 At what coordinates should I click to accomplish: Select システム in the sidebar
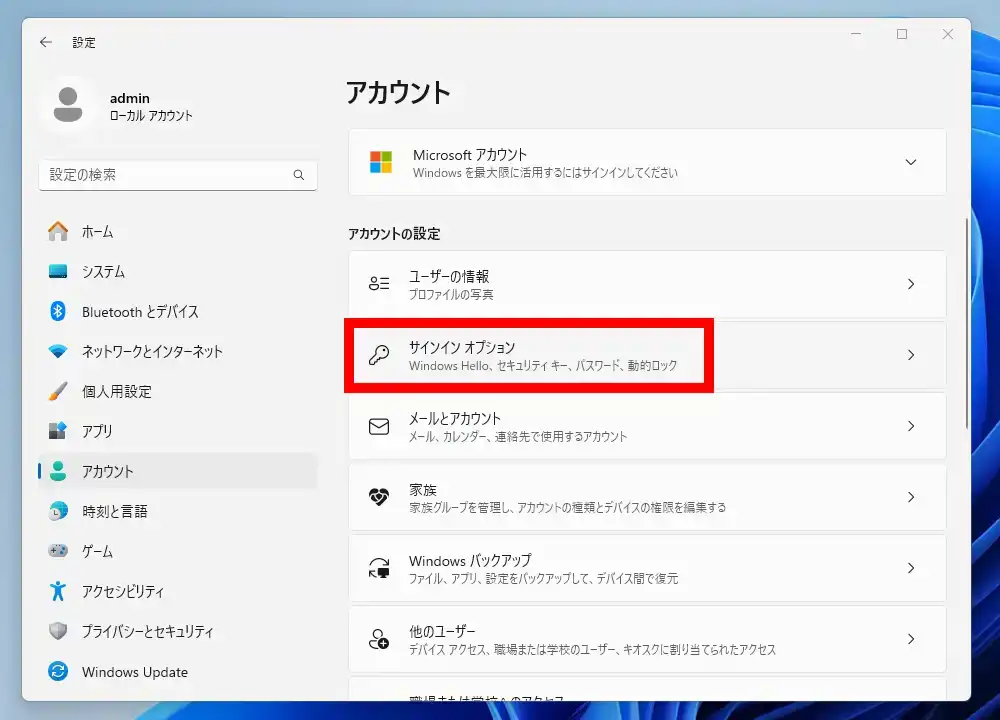(x=178, y=272)
